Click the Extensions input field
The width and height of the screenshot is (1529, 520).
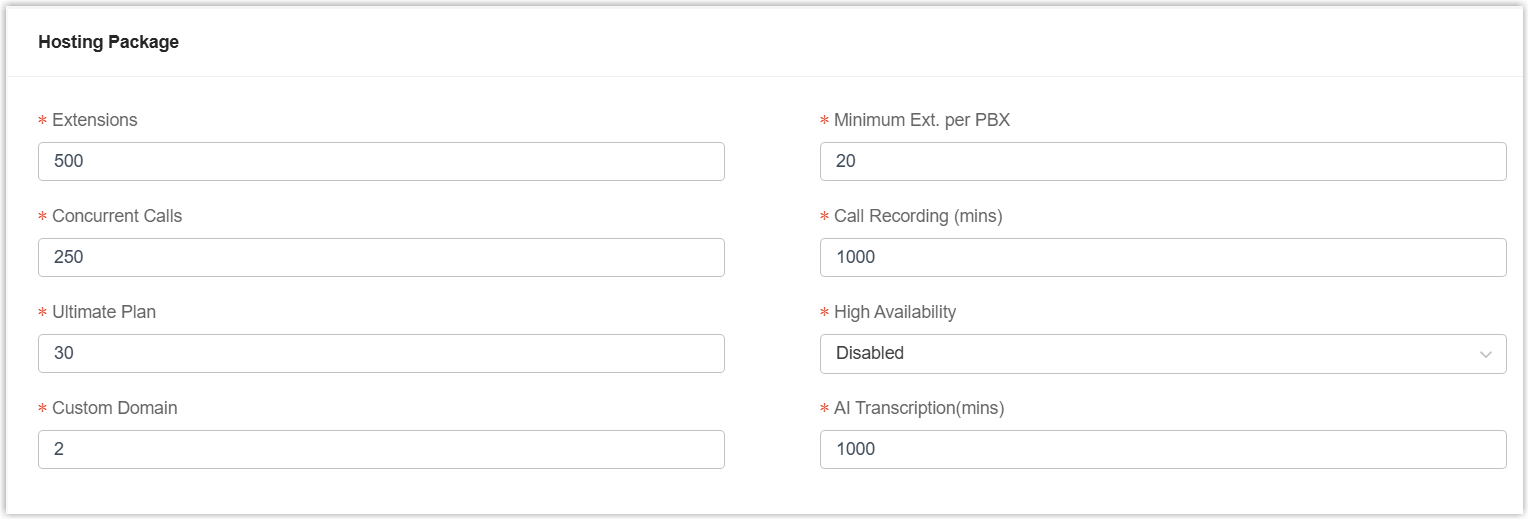pos(381,161)
